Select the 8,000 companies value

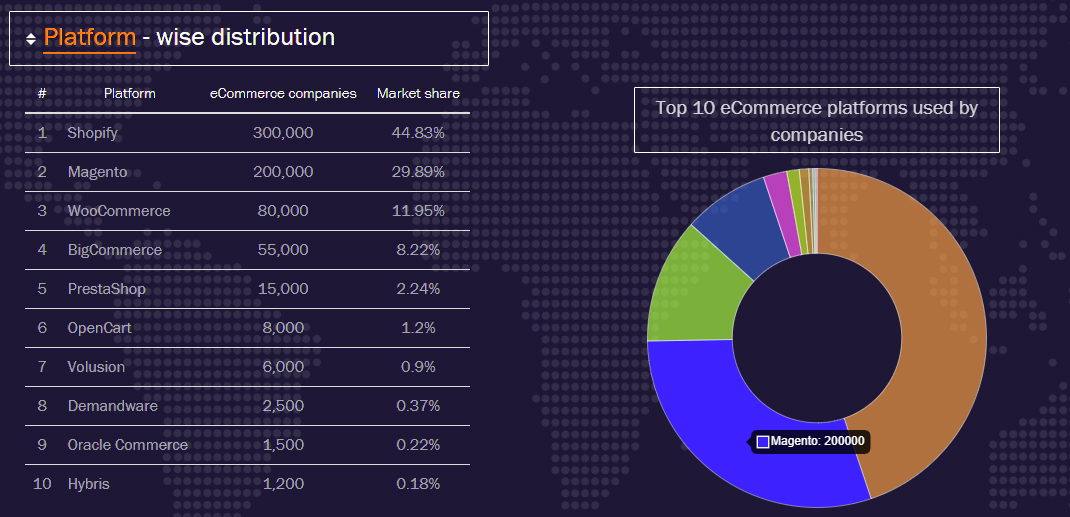tap(283, 328)
